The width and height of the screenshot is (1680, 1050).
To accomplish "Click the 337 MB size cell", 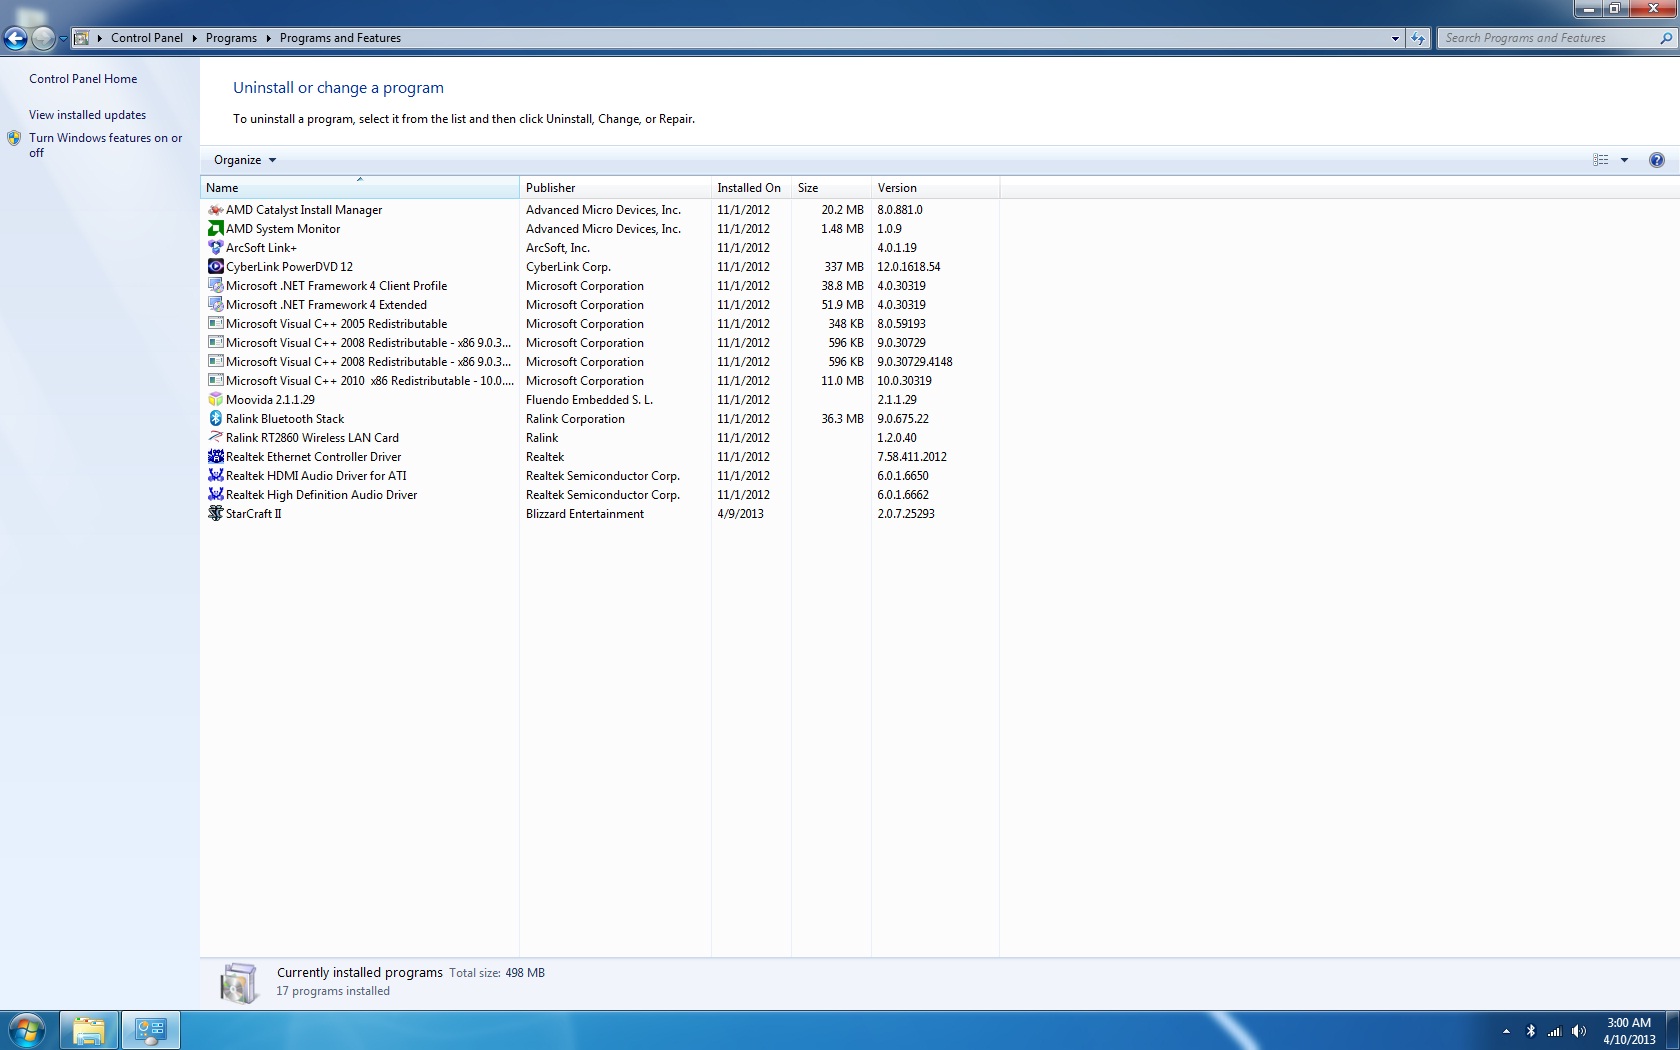I will pyautogui.click(x=844, y=267).
